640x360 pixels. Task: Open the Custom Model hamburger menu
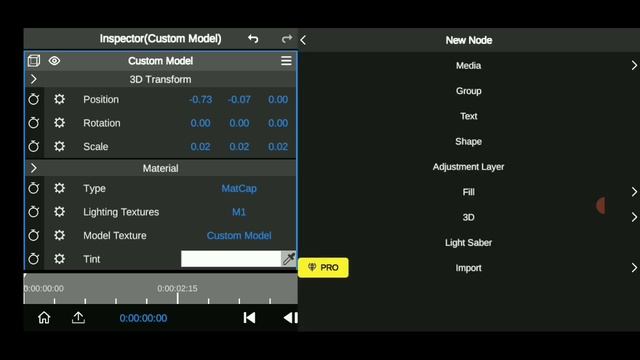pos(286,61)
